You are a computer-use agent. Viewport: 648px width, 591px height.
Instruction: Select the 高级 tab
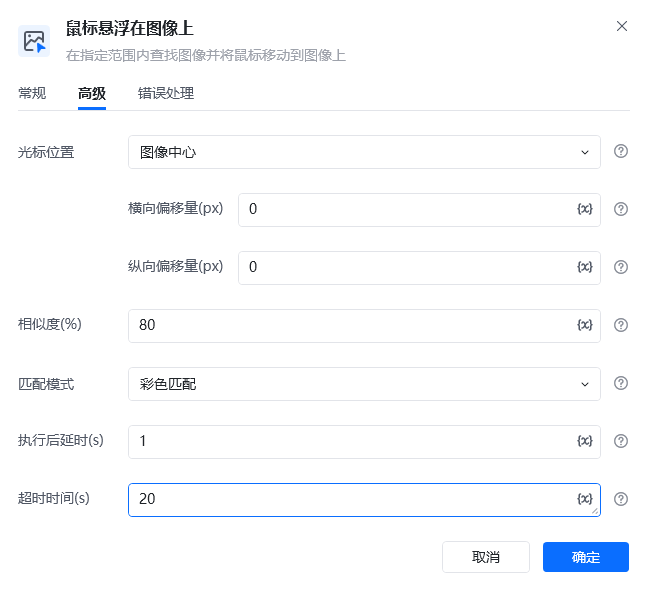(92, 93)
